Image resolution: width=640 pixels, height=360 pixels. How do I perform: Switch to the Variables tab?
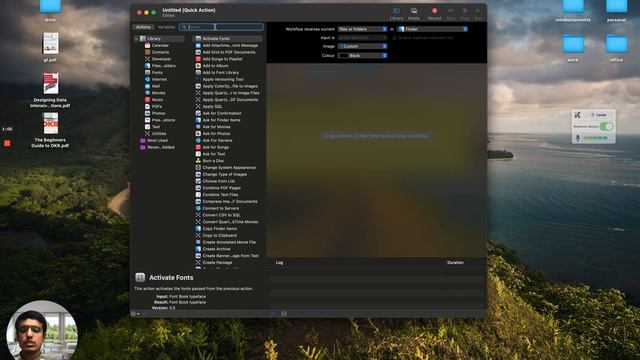click(x=166, y=27)
